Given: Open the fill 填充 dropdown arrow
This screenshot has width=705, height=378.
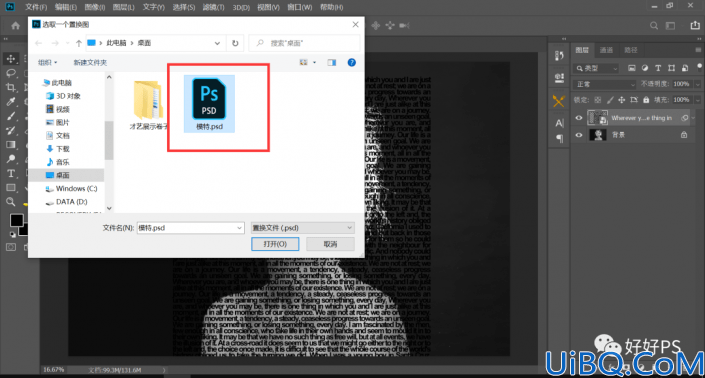Looking at the screenshot, I should (x=697, y=100).
